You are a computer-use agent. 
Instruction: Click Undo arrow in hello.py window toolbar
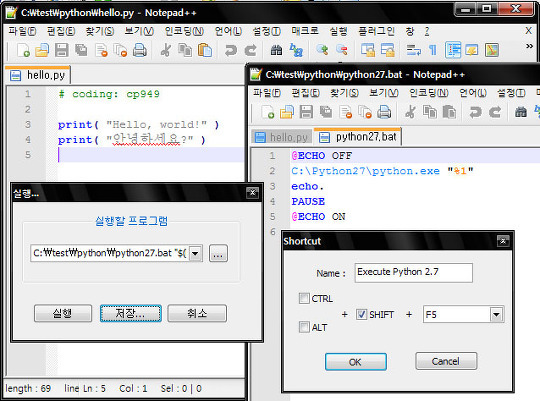pos(230,50)
